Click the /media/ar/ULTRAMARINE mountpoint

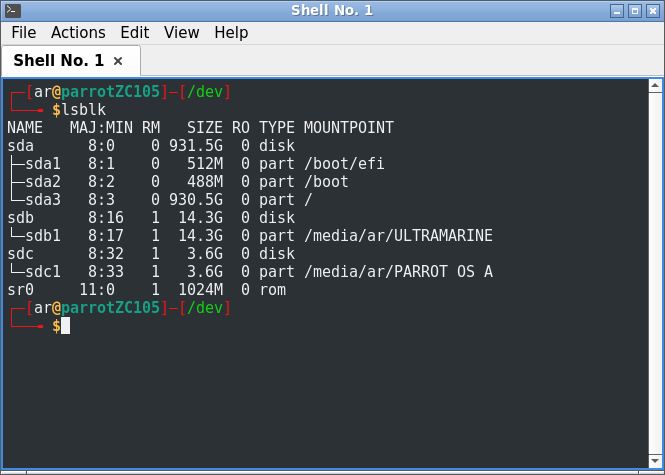tap(398, 235)
